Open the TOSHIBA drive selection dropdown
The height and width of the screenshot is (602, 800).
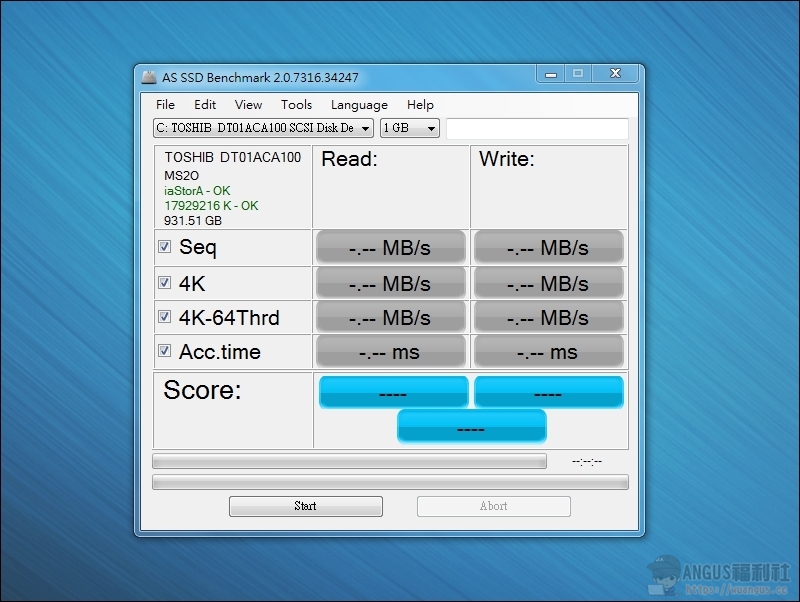click(263, 128)
